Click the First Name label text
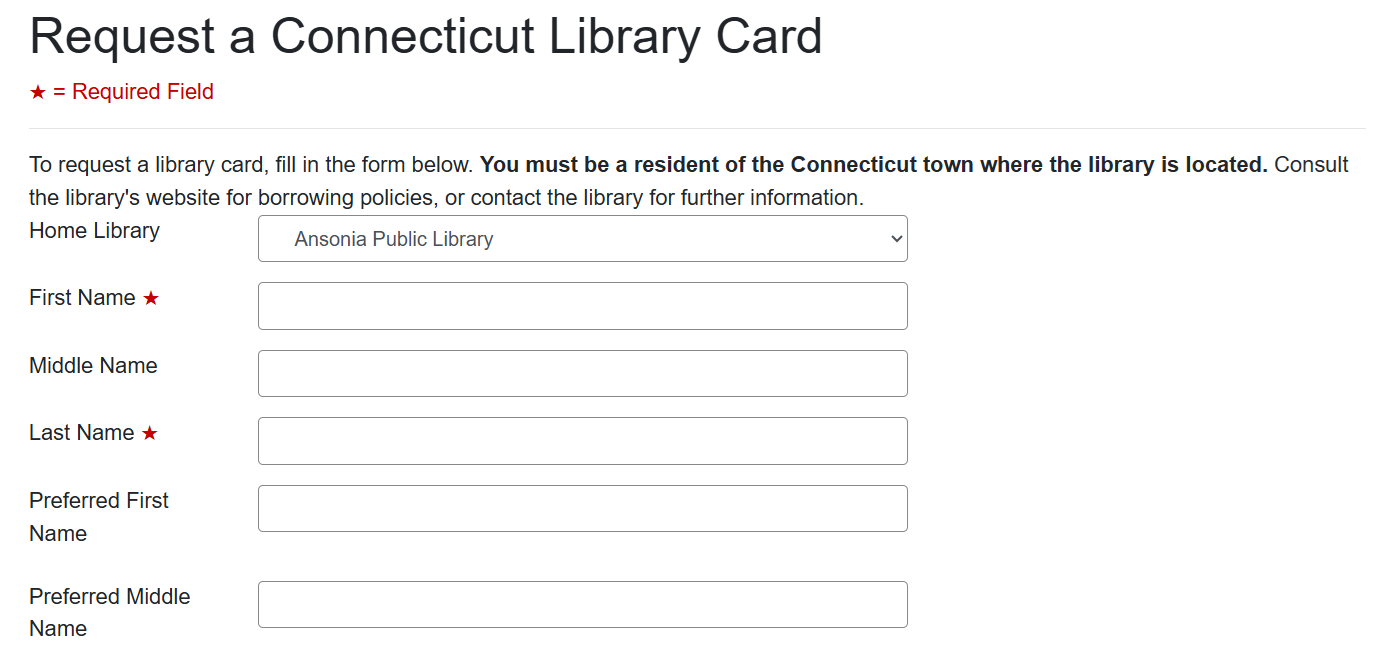Screen dimensions: 1373x662 pos(82,298)
